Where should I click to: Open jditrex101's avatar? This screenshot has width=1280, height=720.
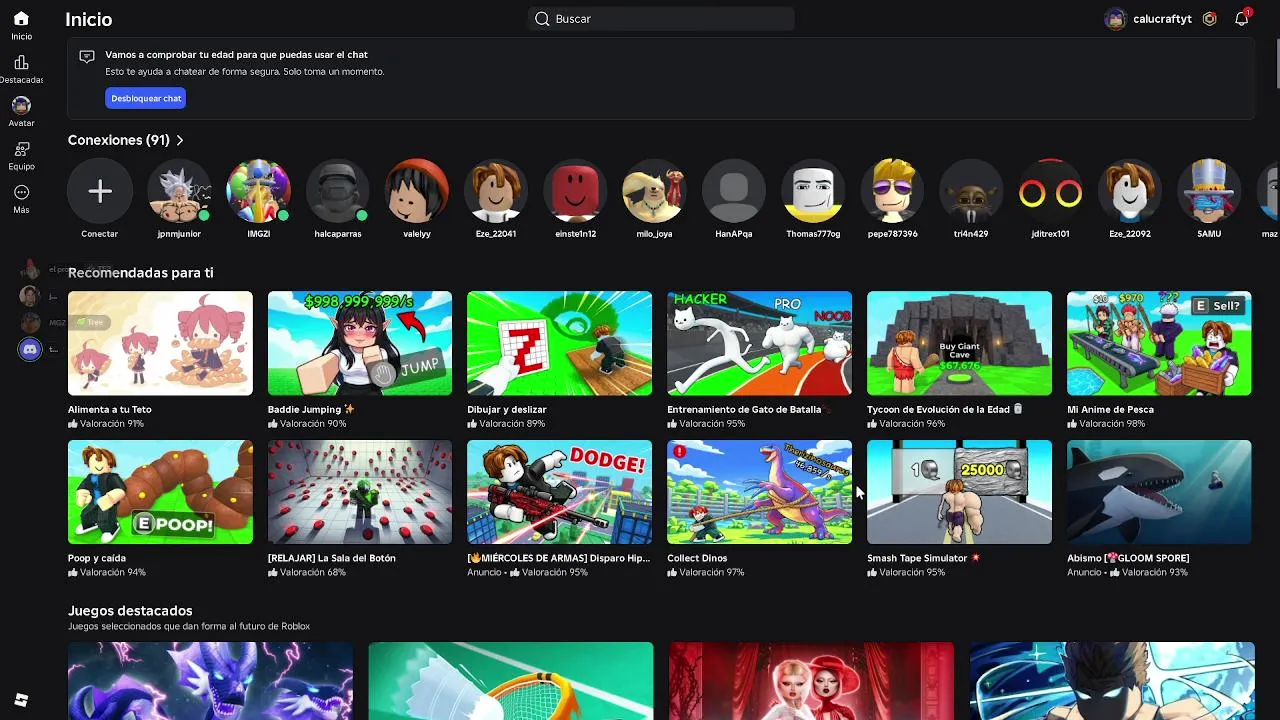[1050, 192]
